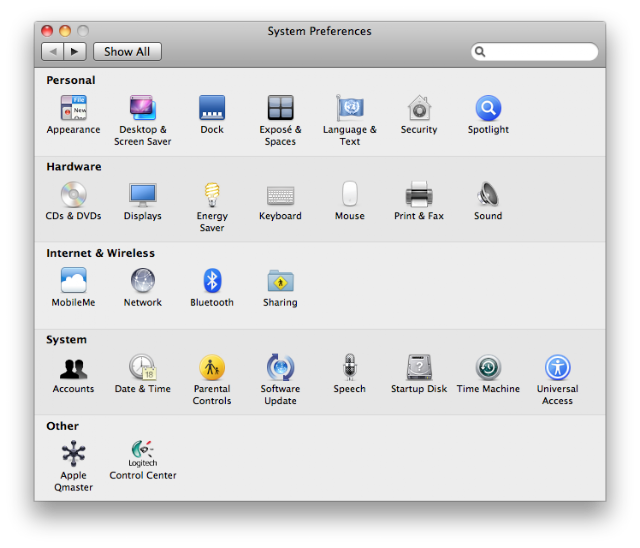Go back with the left arrow button
640x548 pixels.
53,52
